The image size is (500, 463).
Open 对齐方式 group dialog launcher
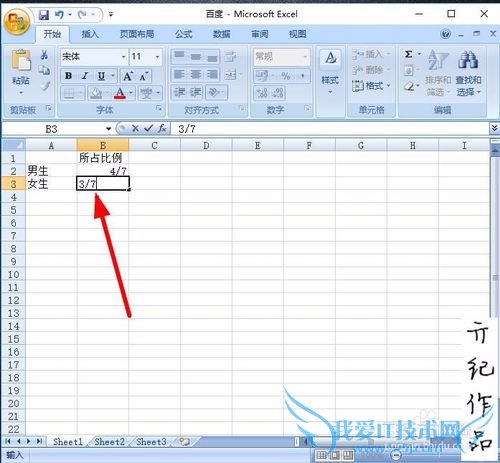tap(242, 108)
